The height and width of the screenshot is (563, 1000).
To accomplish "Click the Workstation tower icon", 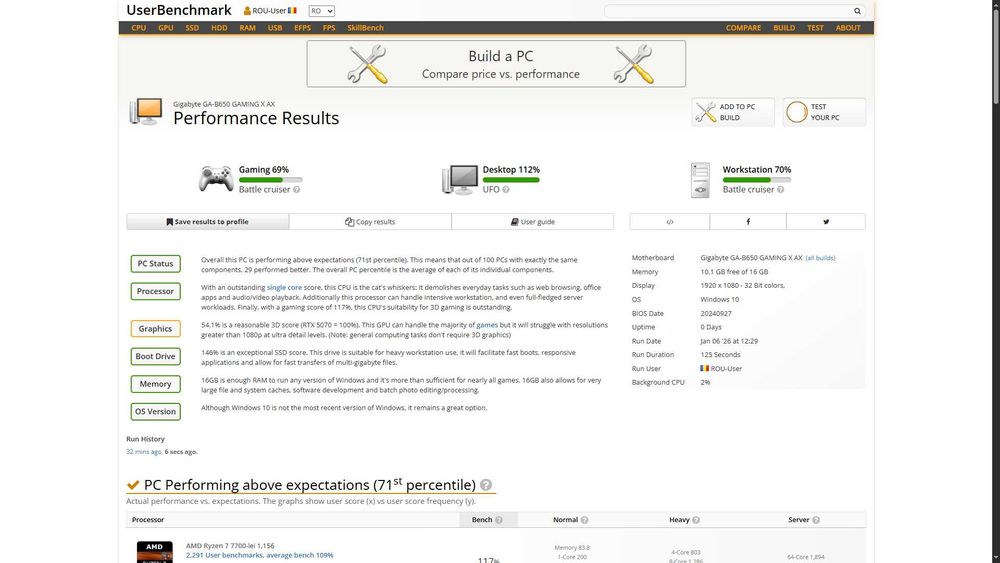I will pos(700,180).
